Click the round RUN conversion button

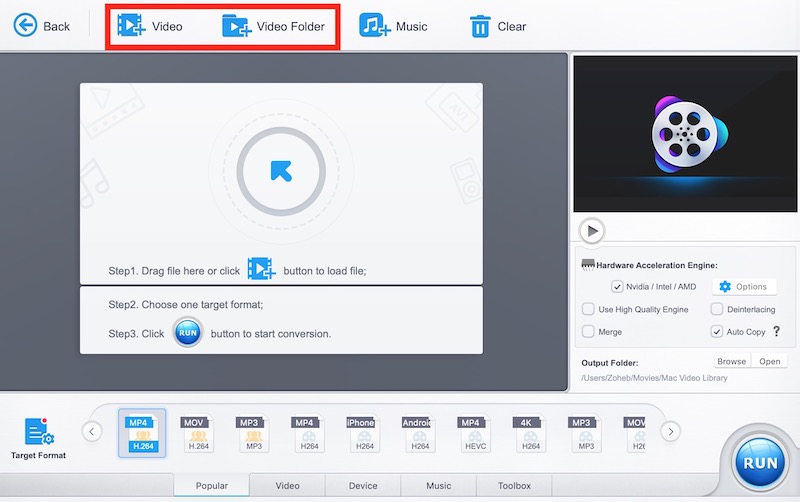pyautogui.click(x=757, y=461)
